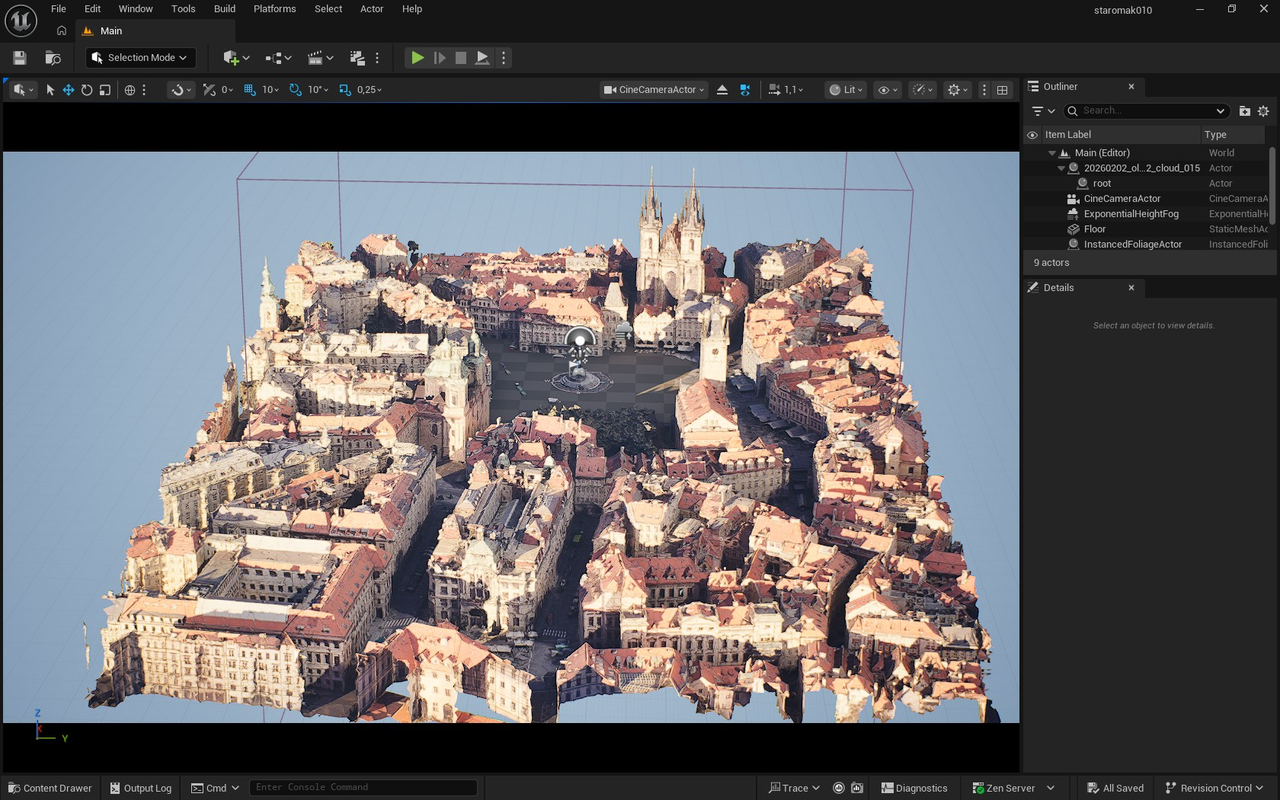Open the Browse content folder icon
The width and height of the screenshot is (1280, 800).
tap(53, 58)
